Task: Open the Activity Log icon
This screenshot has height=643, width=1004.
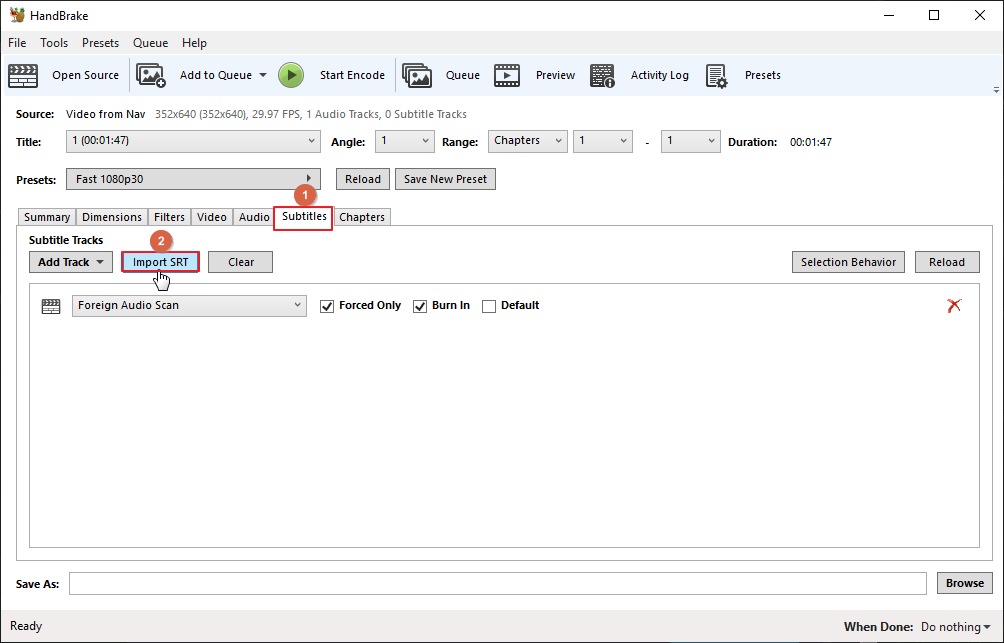Action: (x=602, y=76)
